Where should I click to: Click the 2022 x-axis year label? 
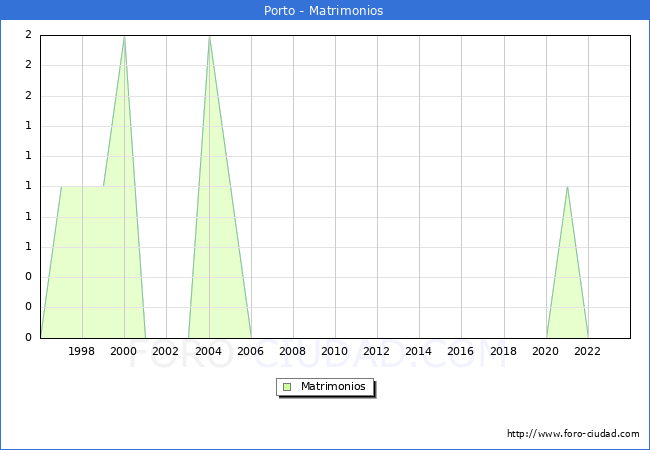tap(587, 351)
